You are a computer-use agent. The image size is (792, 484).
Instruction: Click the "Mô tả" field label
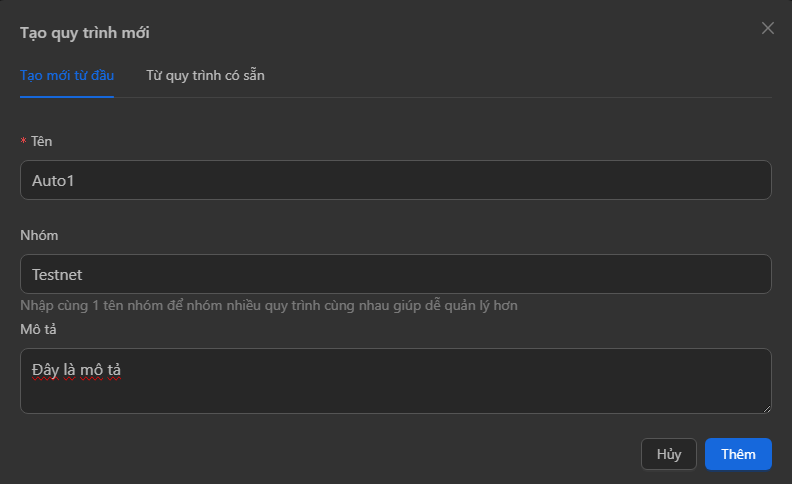coord(38,328)
